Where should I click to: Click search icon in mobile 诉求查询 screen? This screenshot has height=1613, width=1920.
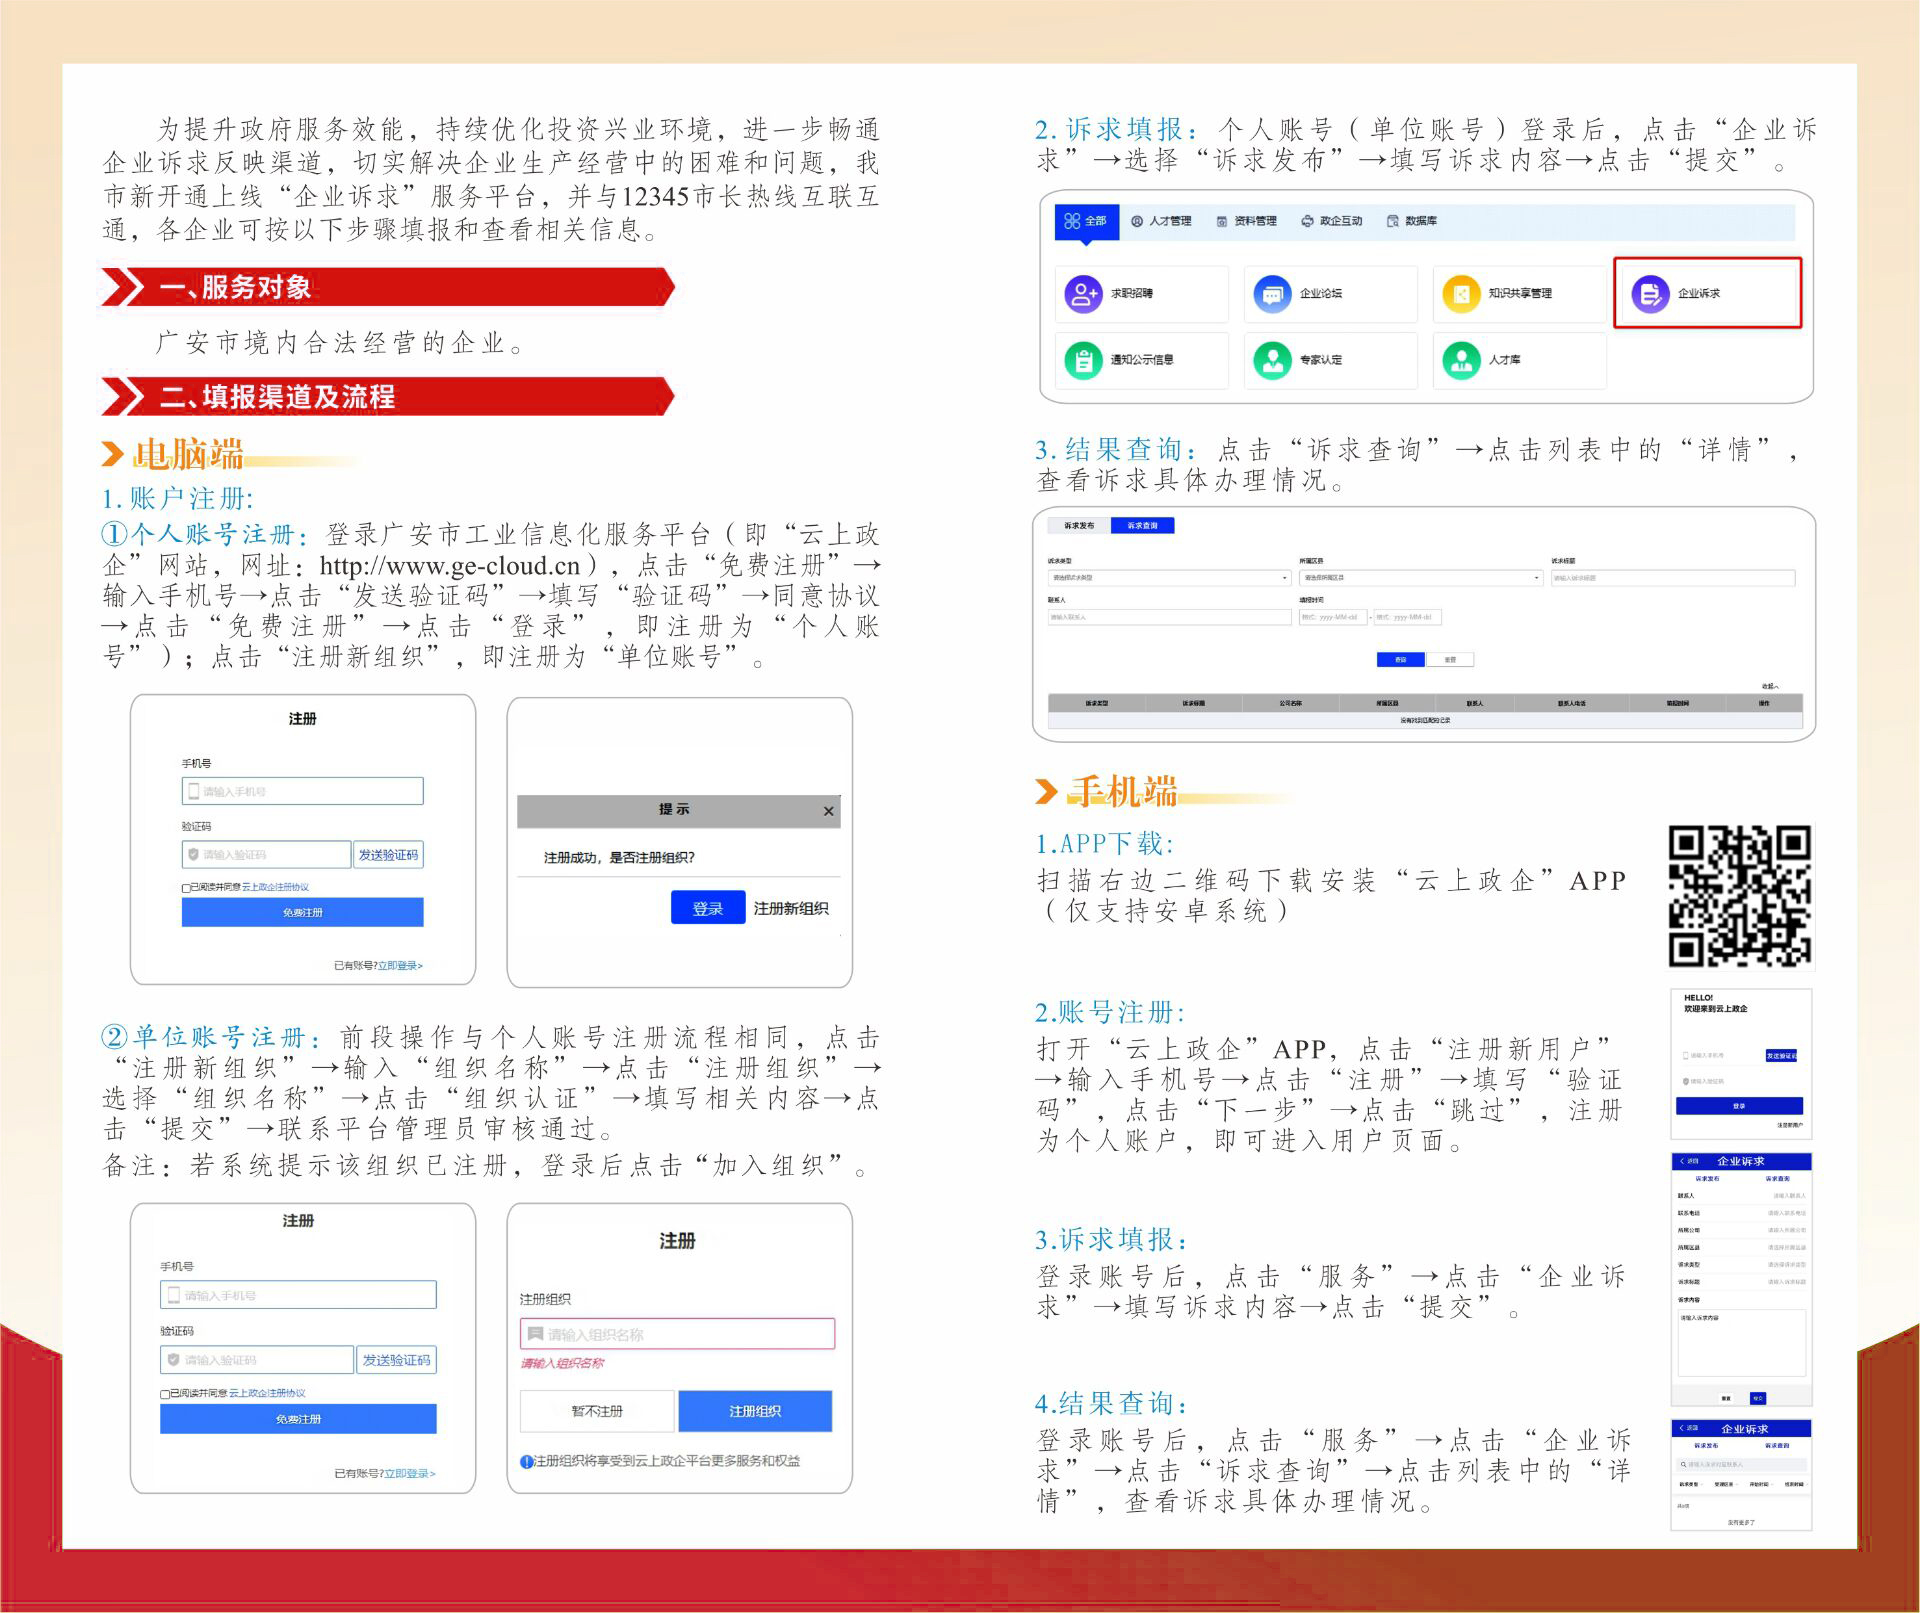tap(1684, 1464)
